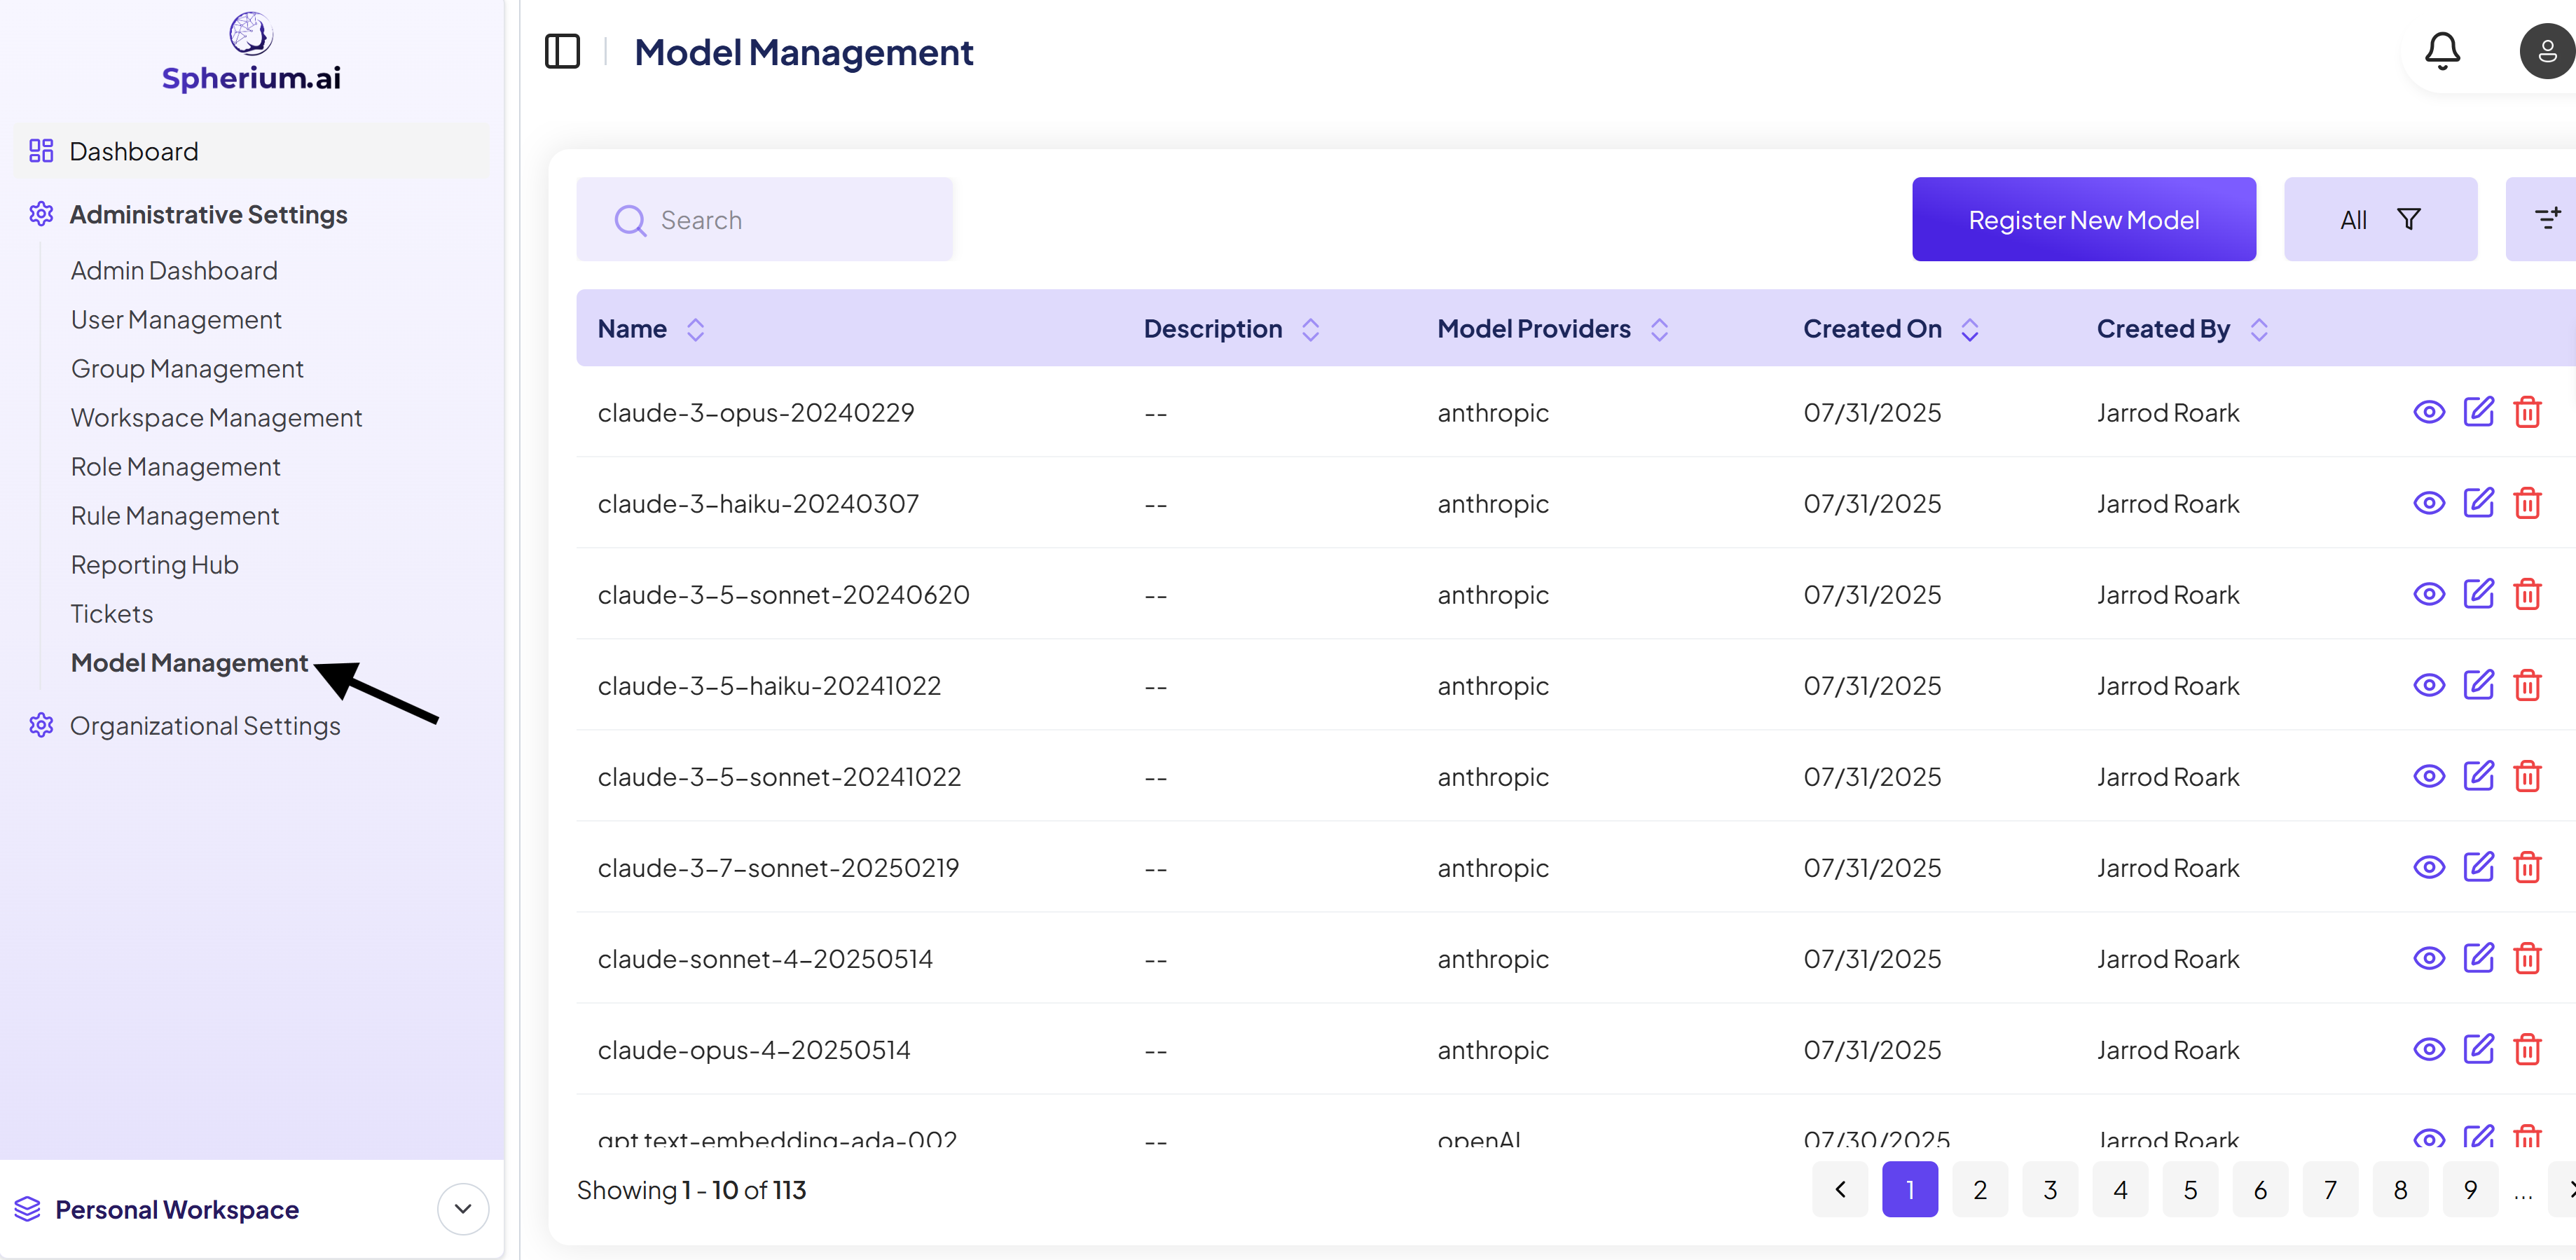Edit claude-3-5-sonnet-20240620 model
Screen dimensions: 2576x1260
pos(2478,594)
